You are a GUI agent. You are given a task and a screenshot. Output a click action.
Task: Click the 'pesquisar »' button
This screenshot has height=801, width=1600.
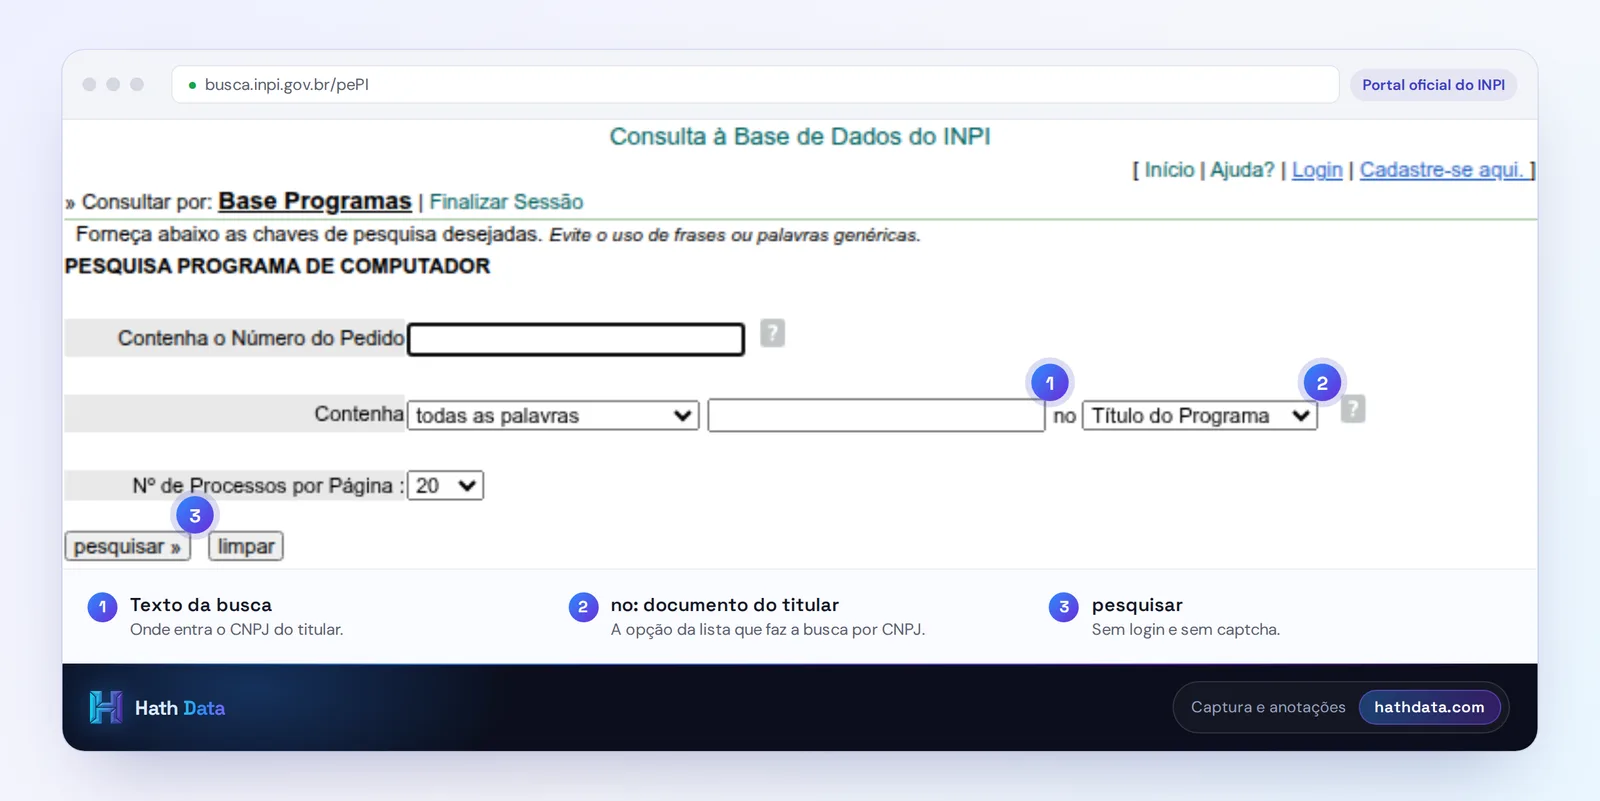point(127,546)
